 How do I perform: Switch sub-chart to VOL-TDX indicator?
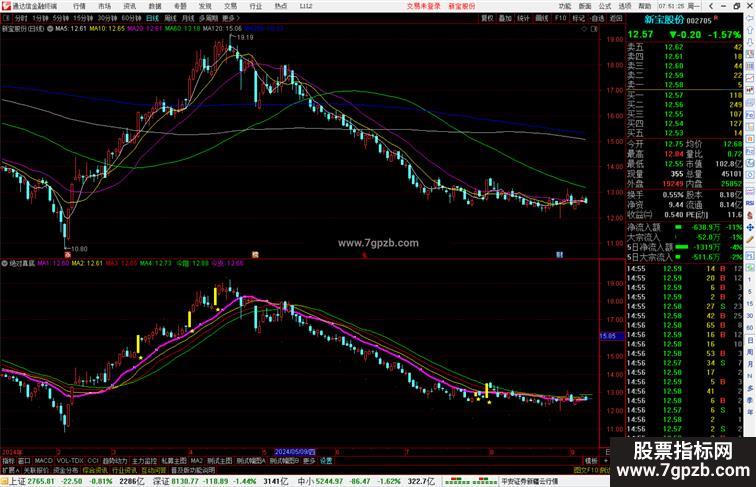tap(70, 460)
